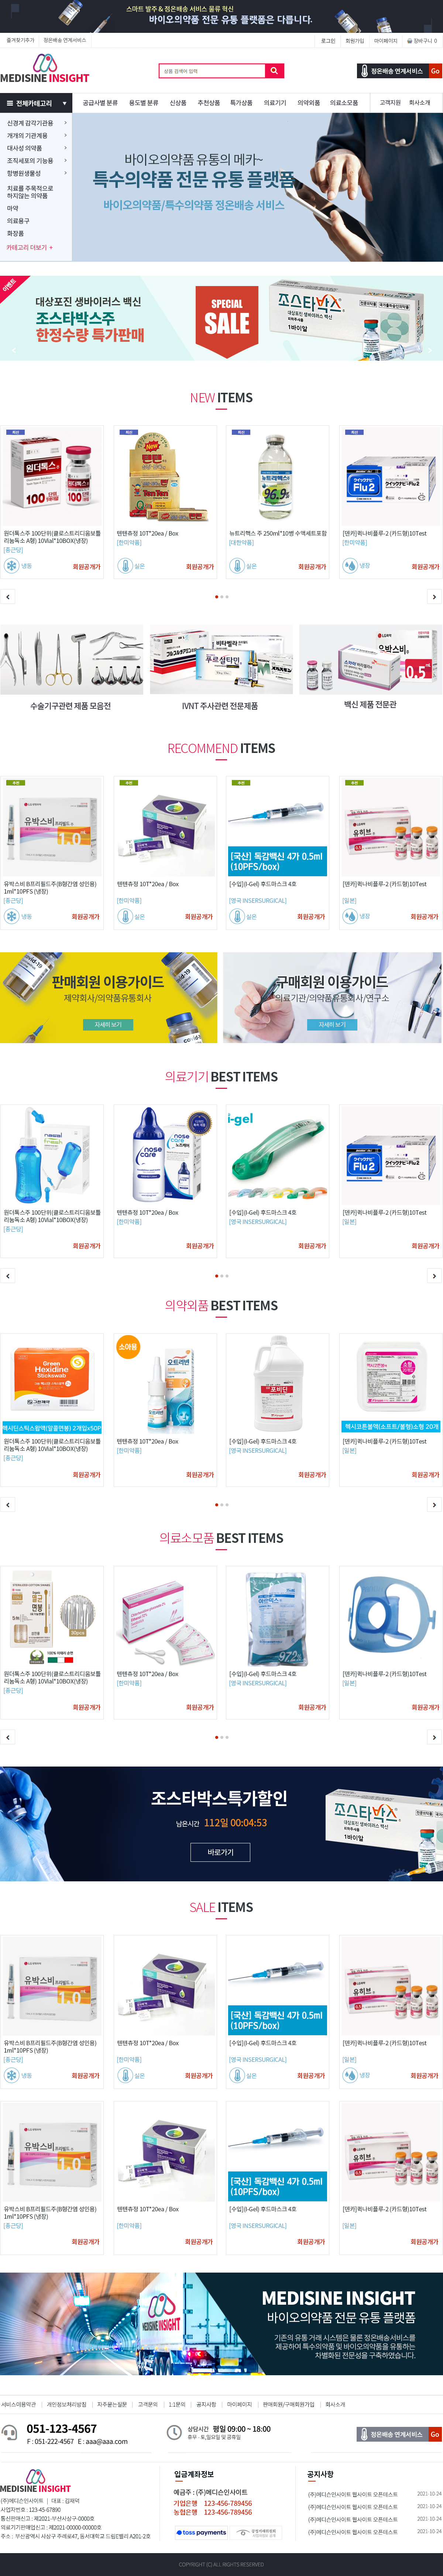Click next arrow in 의료기기 BEST ITEMS carousel
This screenshot has width=443, height=2576.
[x=434, y=1276]
